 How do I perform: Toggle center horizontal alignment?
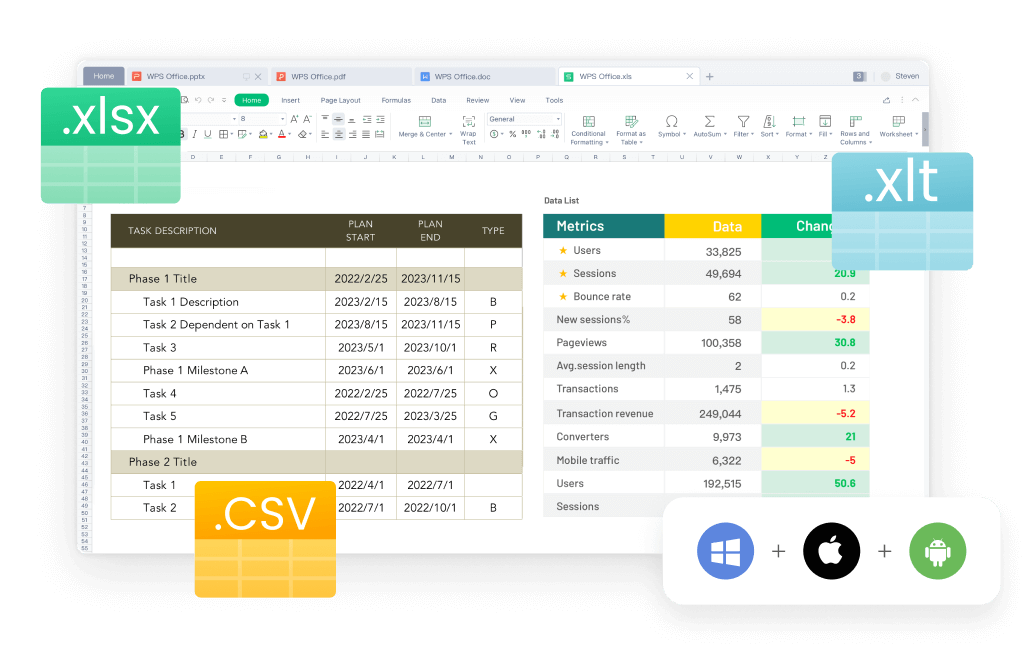point(339,134)
